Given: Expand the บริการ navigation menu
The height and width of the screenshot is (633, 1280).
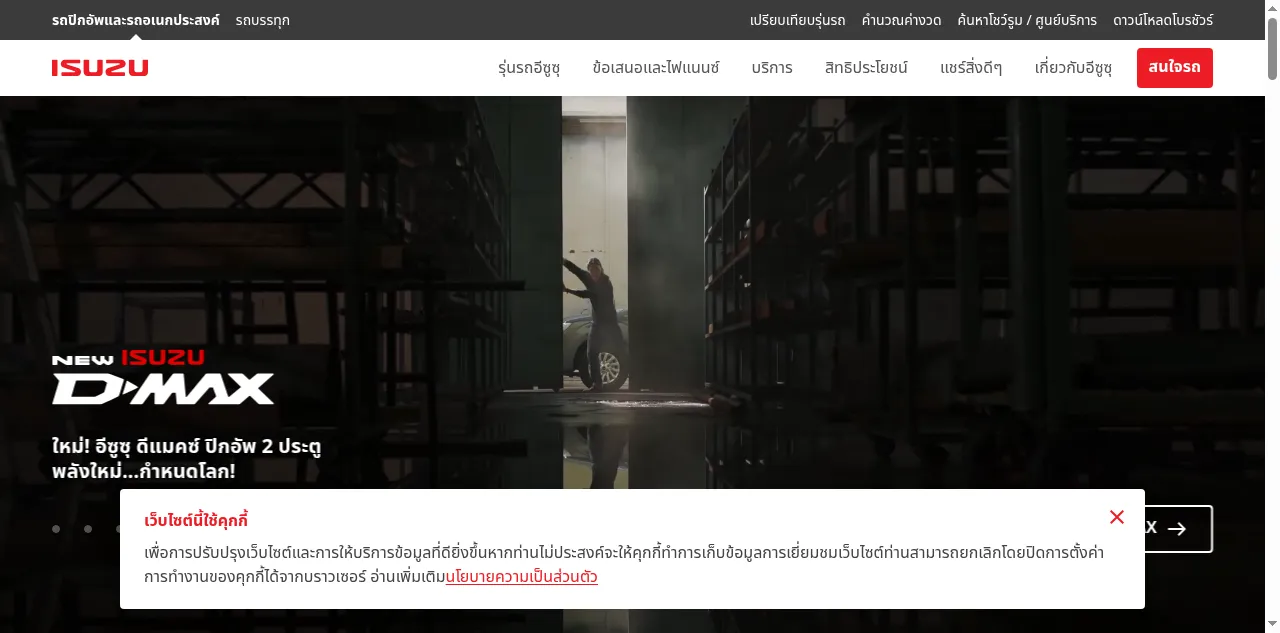Looking at the screenshot, I should pos(772,68).
